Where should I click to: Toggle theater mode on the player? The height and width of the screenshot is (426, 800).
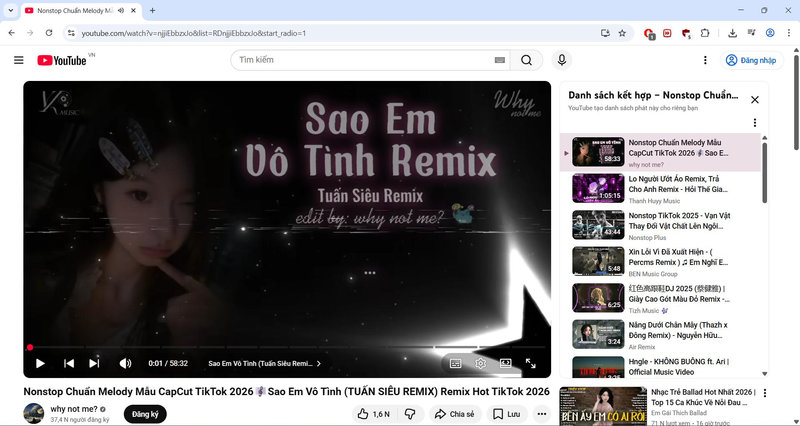[x=505, y=363]
